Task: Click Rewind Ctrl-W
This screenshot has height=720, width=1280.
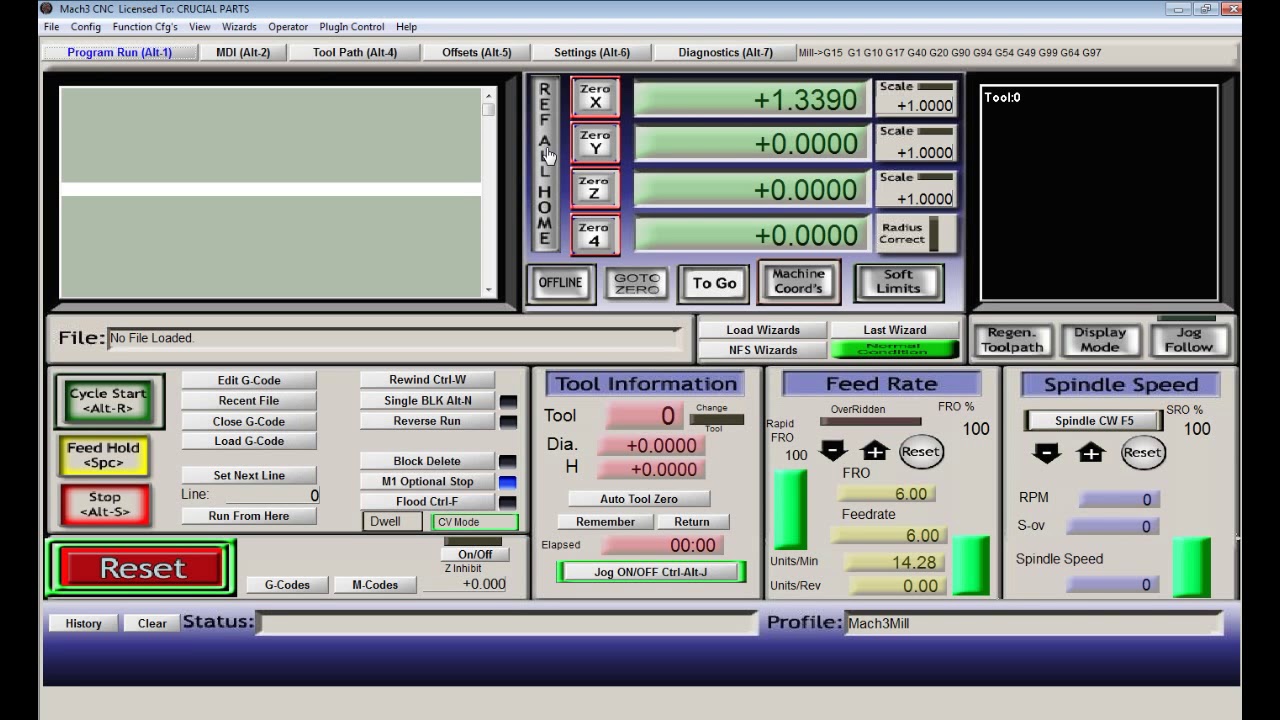Action: [427, 380]
